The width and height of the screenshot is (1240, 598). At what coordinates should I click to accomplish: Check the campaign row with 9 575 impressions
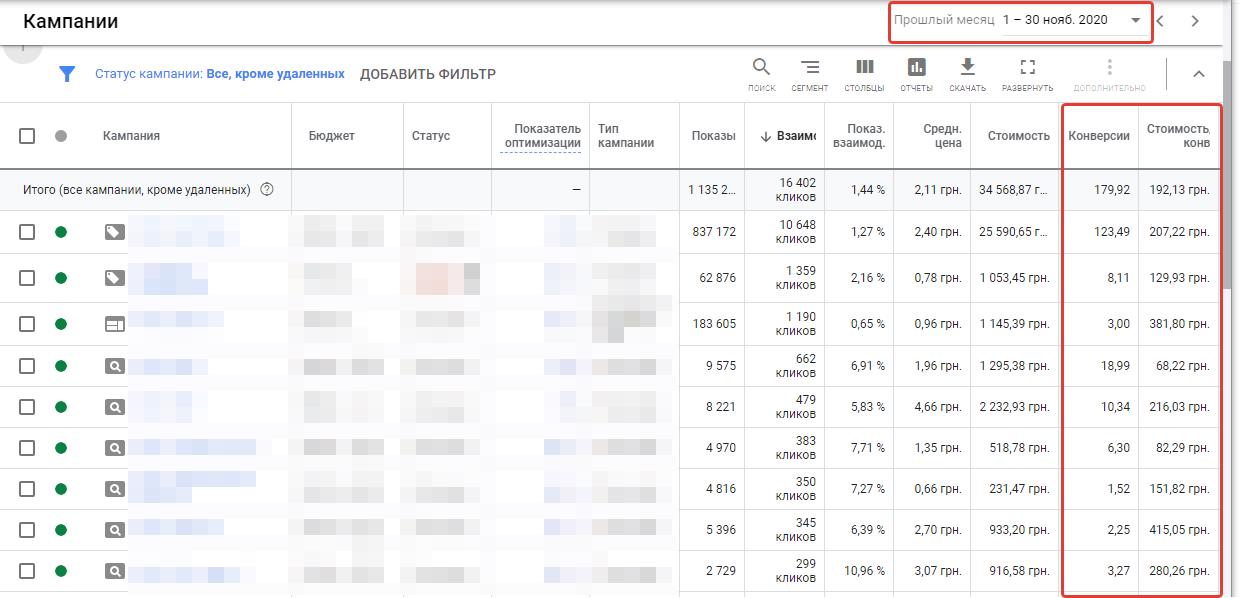pyautogui.click(x=27, y=367)
